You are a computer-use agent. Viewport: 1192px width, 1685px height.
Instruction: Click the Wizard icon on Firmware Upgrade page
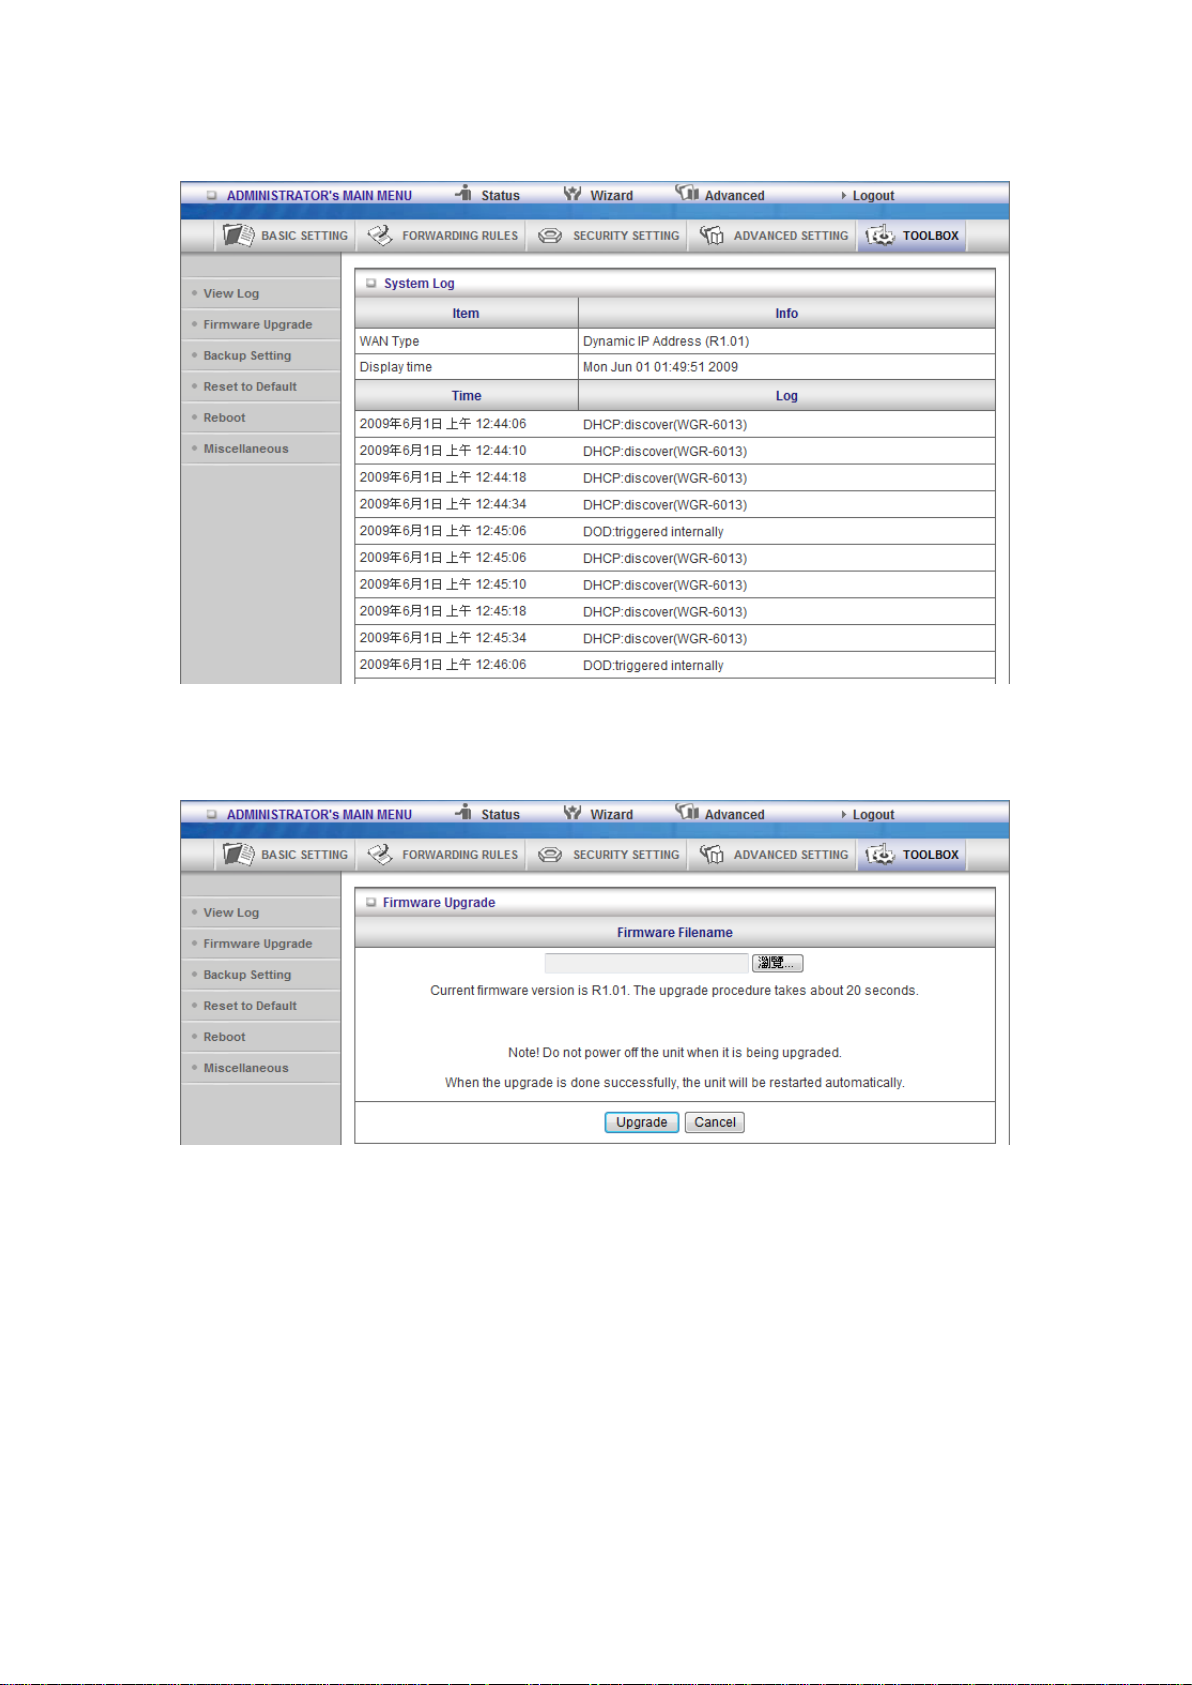click(572, 813)
